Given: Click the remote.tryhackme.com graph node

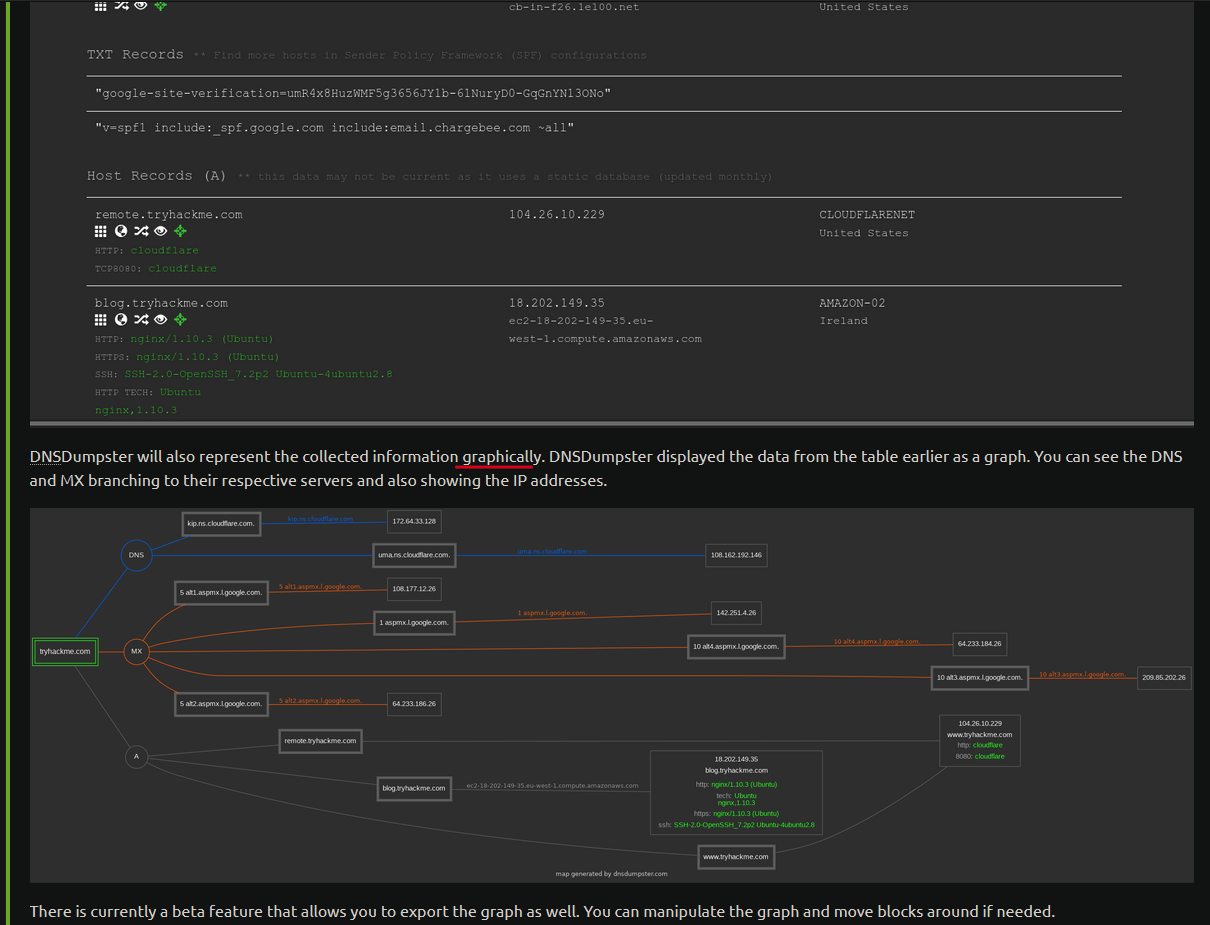Looking at the screenshot, I should point(320,741).
